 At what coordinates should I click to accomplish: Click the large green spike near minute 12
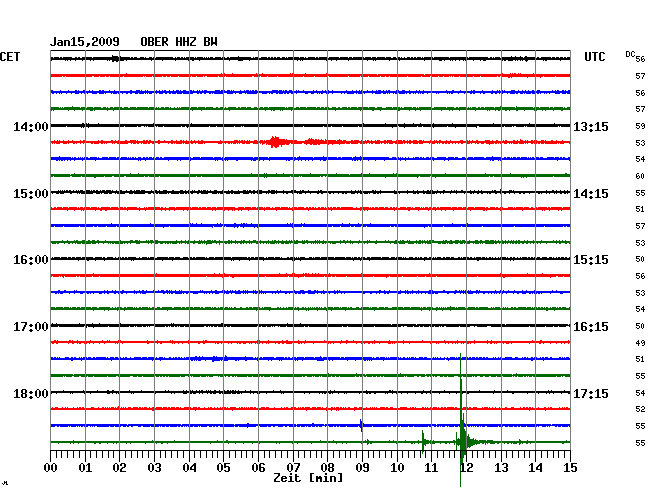coord(461,419)
